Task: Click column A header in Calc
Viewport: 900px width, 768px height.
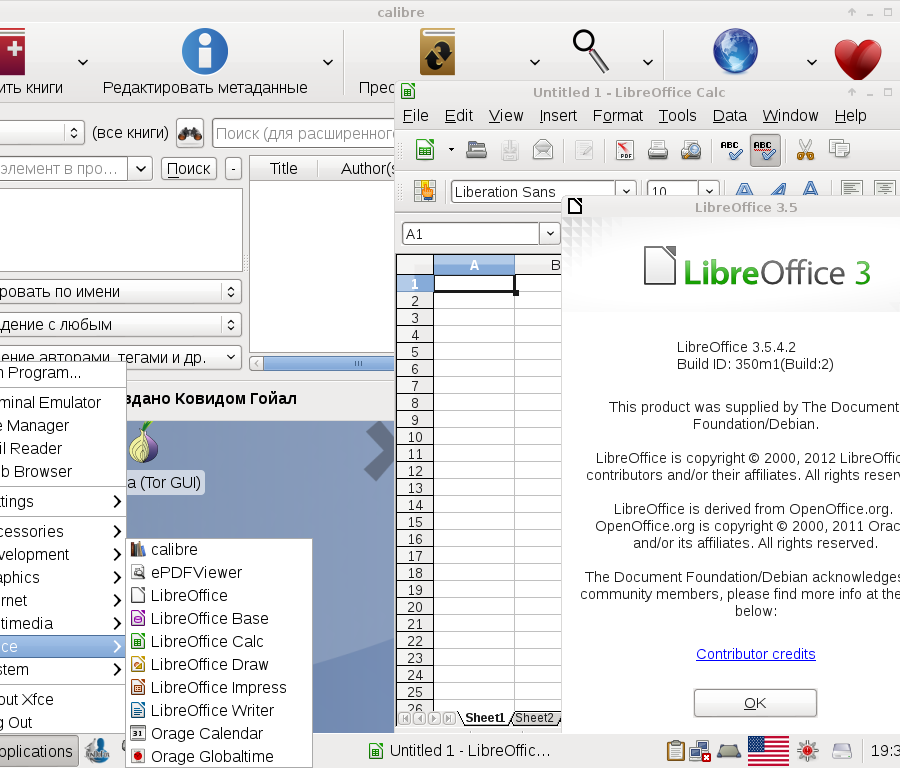Action: coord(474,265)
